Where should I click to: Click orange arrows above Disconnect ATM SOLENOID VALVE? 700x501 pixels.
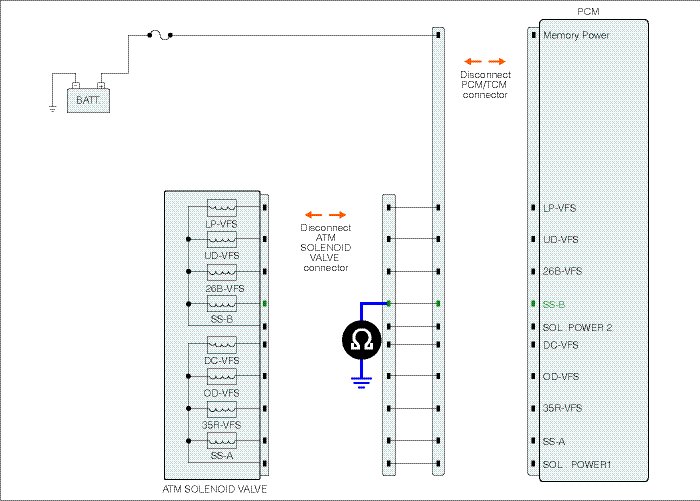325,215
